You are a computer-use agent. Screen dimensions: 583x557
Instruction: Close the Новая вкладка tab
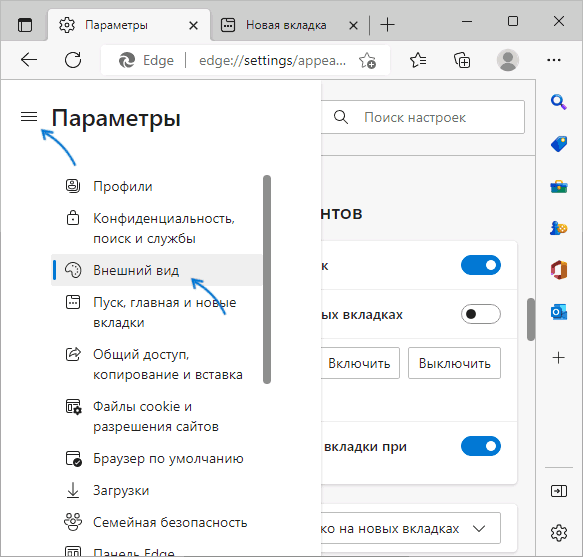353,25
